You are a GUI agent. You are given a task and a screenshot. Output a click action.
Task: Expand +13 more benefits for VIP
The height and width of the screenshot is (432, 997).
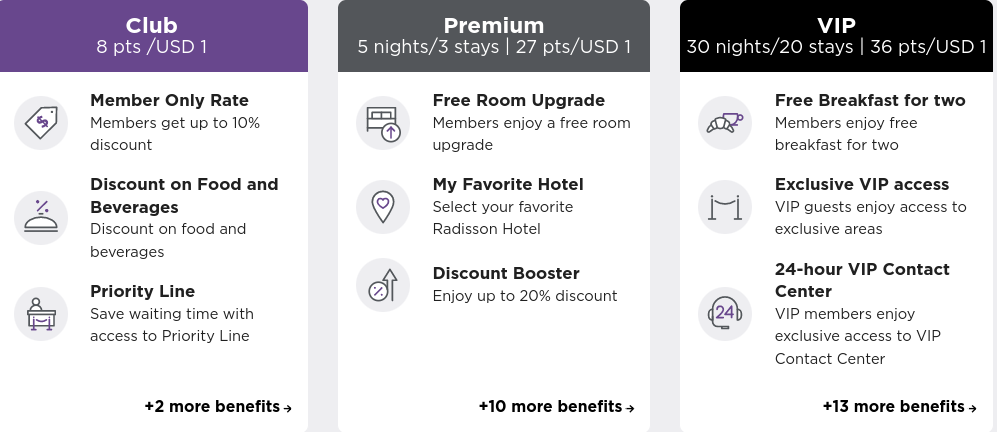coord(899,407)
